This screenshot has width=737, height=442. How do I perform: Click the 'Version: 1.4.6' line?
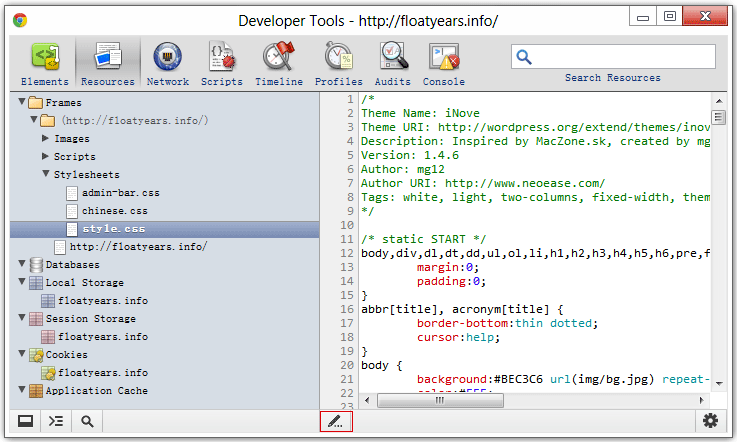pyautogui.click(x=410, y=155)
